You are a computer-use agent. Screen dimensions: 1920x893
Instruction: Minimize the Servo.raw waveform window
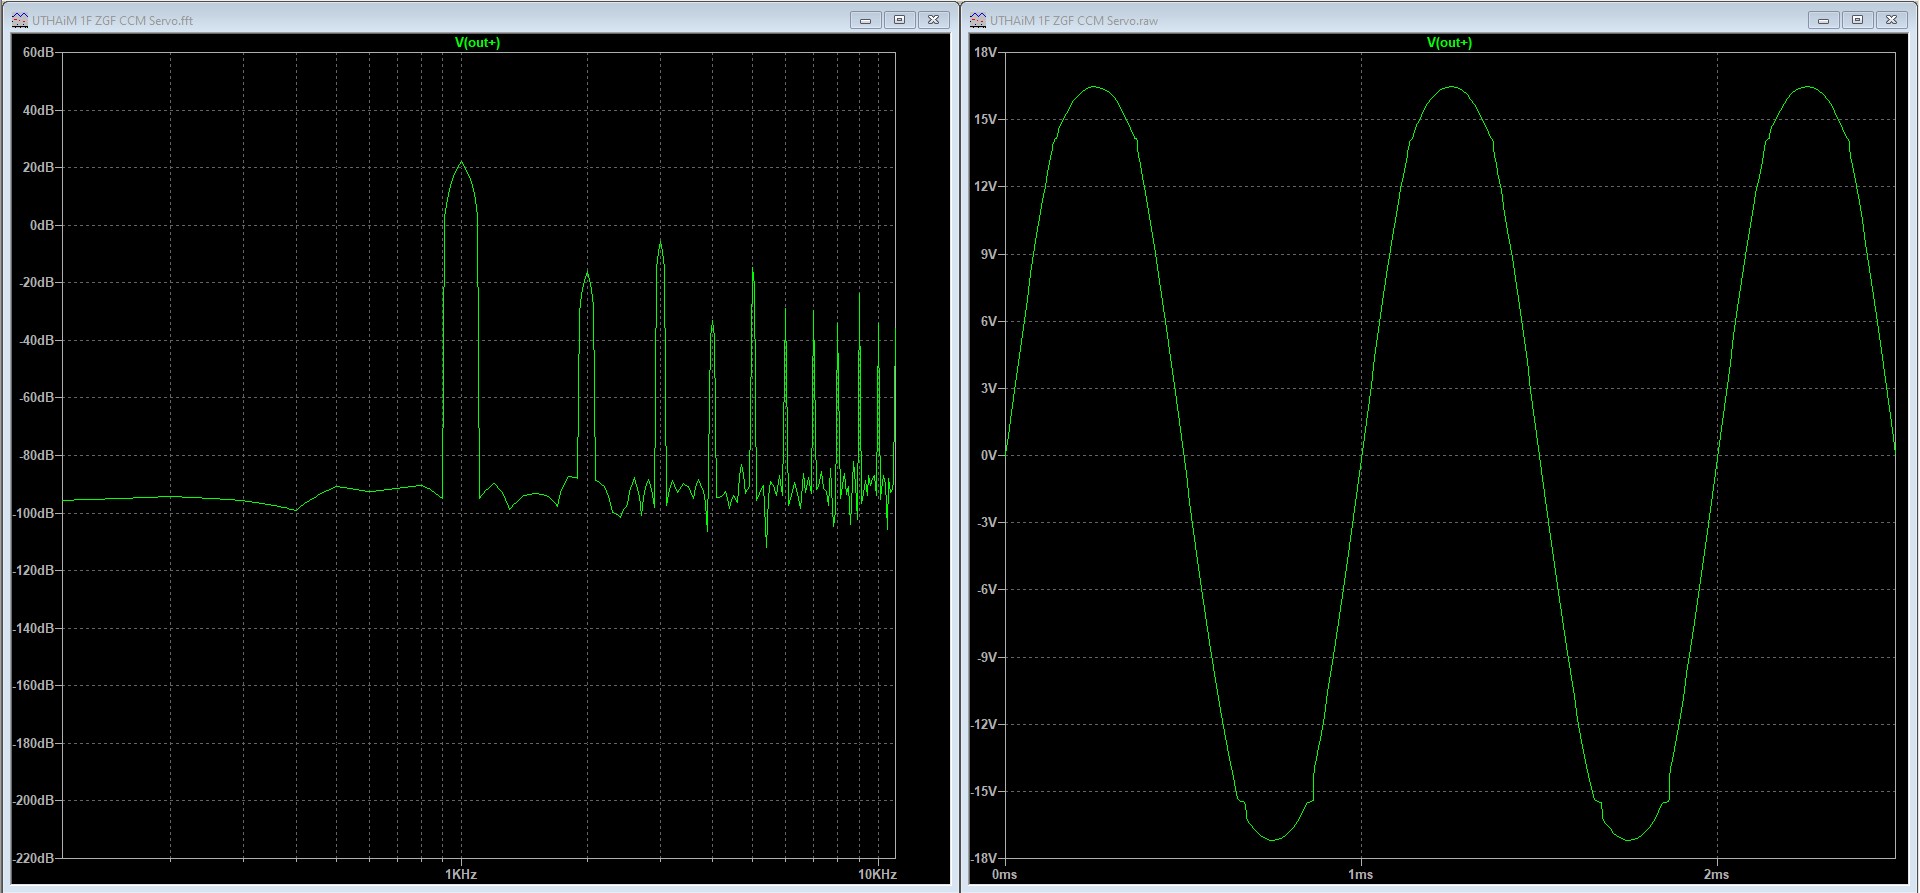pos(1823,20)
